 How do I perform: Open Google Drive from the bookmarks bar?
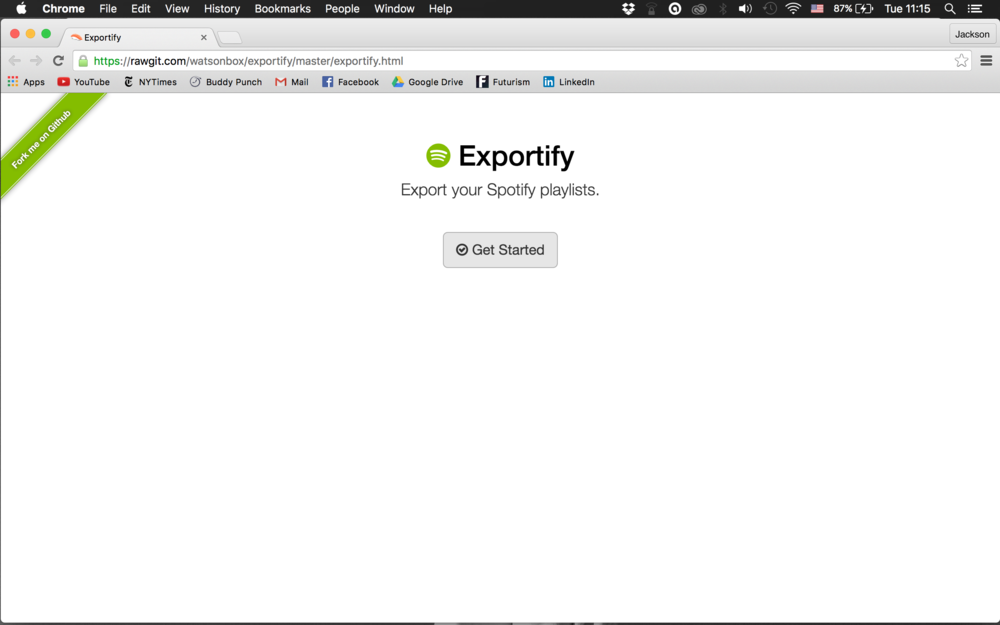427,81
